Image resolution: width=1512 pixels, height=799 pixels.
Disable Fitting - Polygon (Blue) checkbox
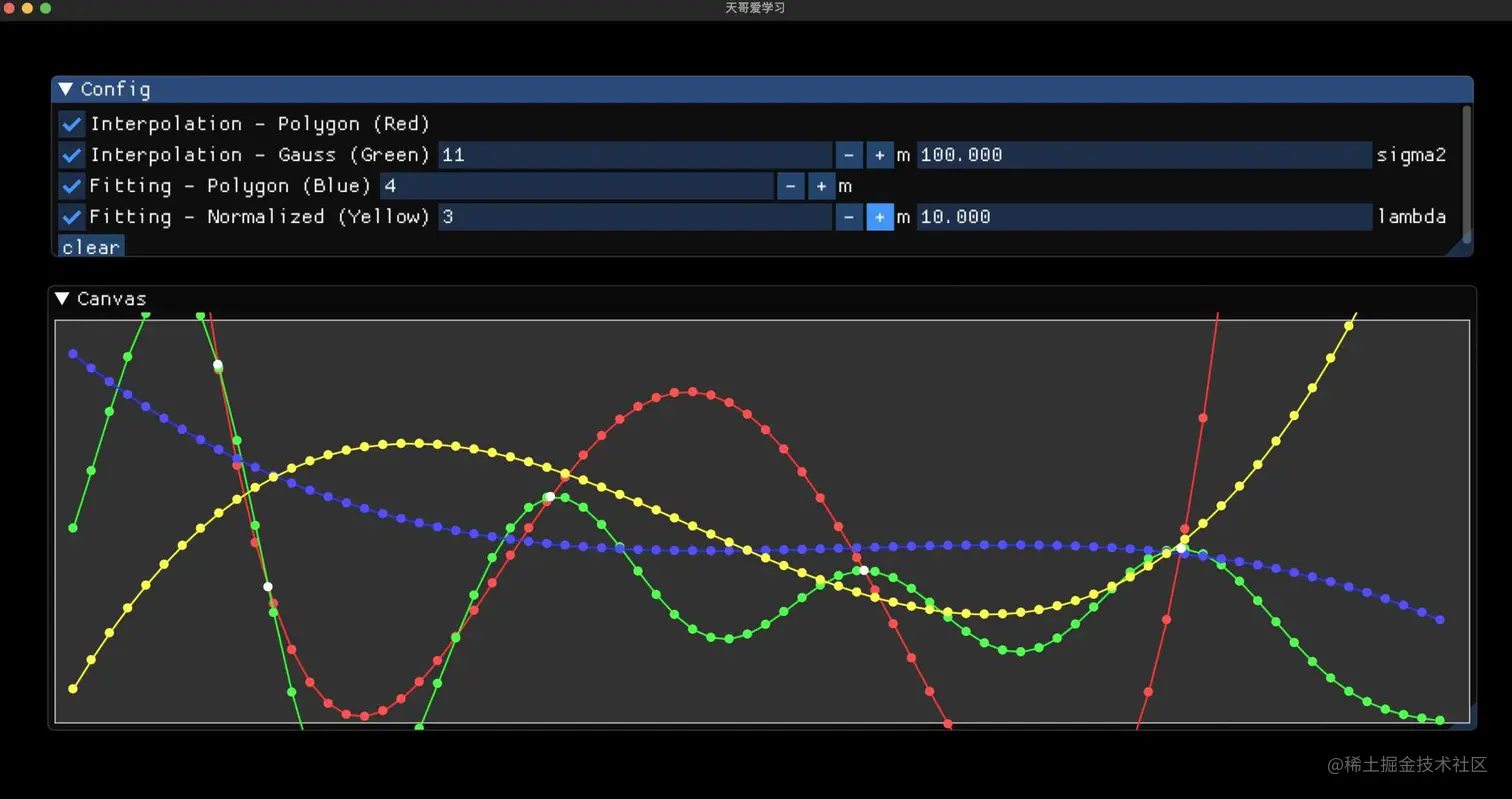[x=71, y=186]
